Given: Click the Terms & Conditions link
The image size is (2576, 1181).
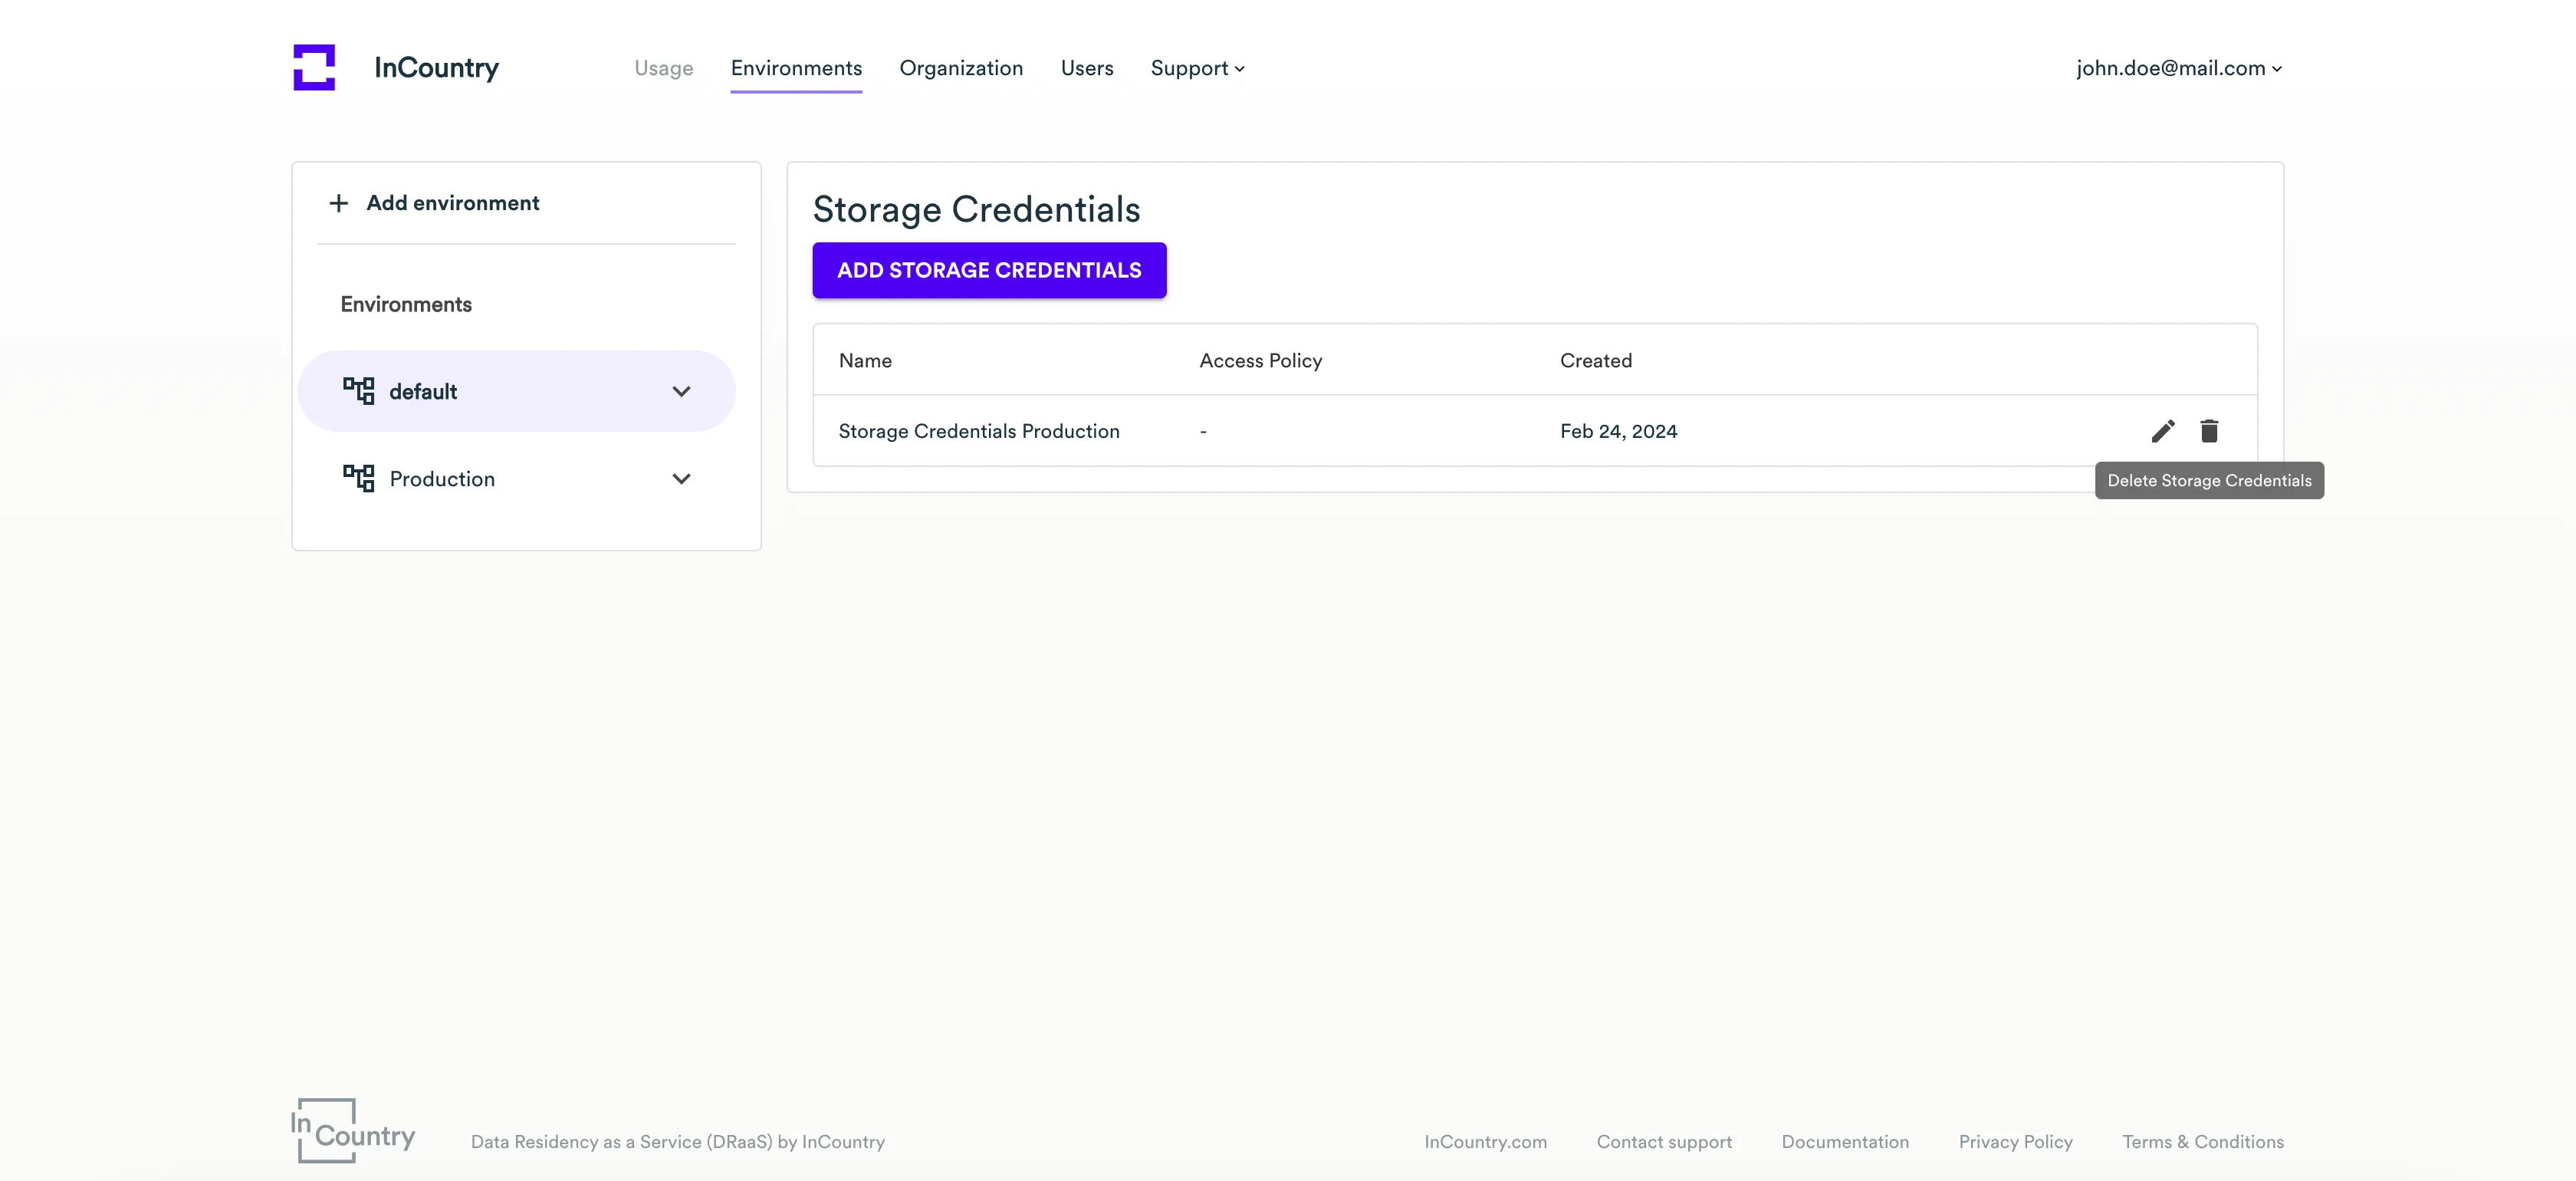Looking at the screenshot, I should 2202,1141.
